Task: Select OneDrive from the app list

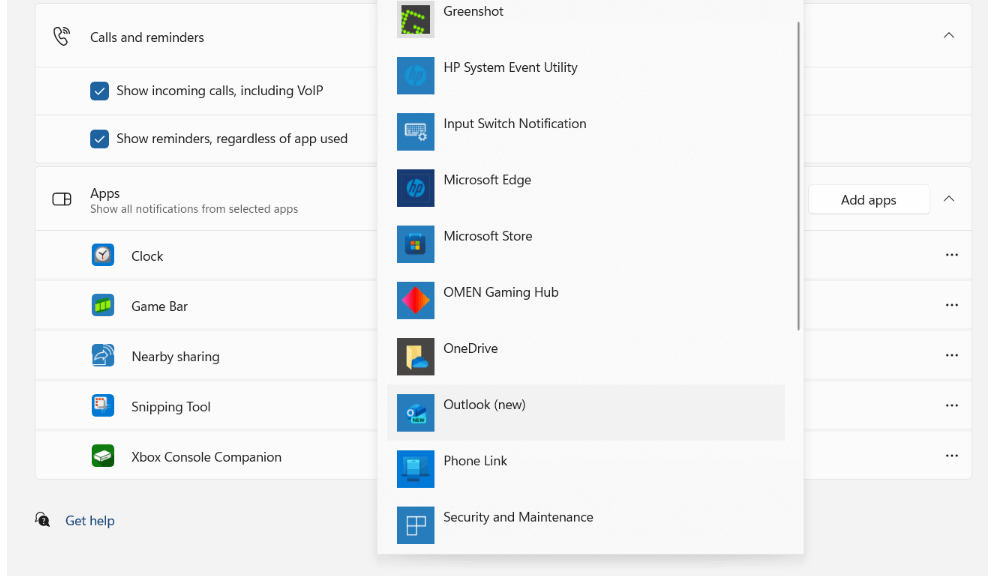Action: pos(586,356)
